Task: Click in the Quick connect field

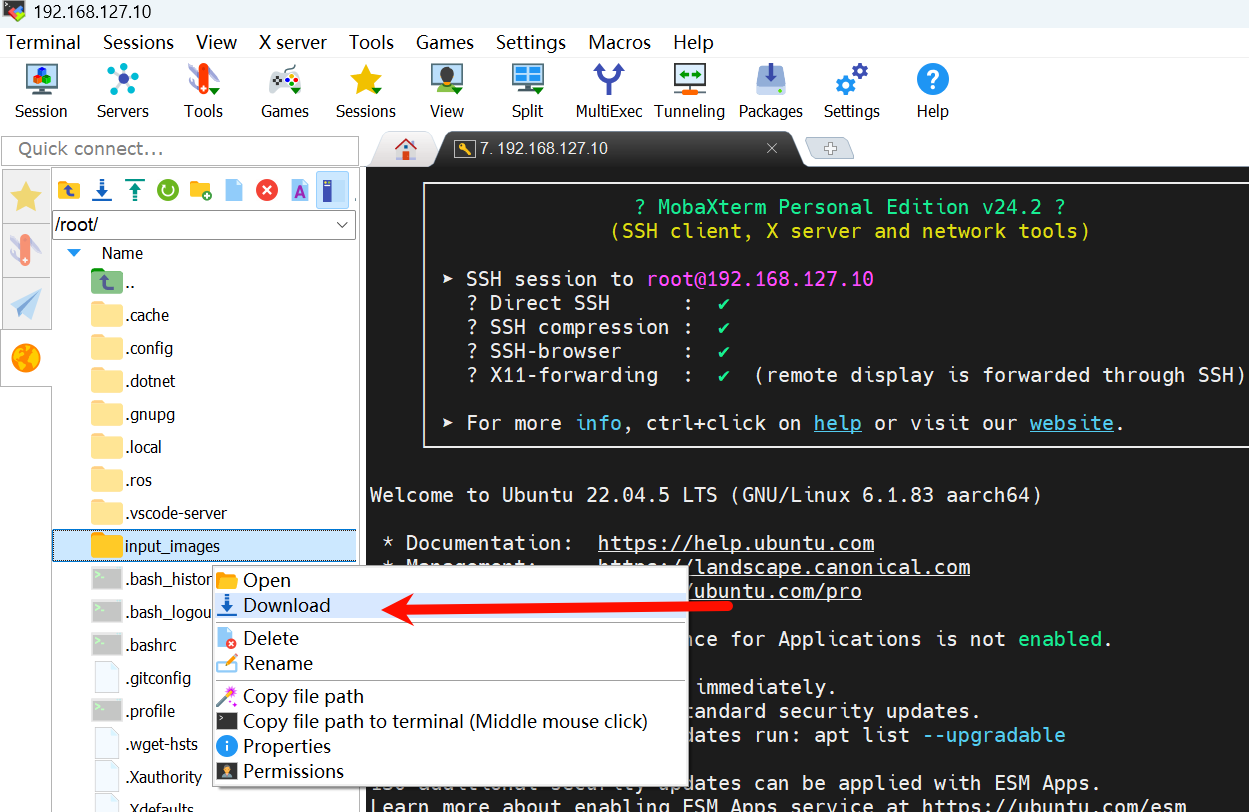Action: pos(180,149)
